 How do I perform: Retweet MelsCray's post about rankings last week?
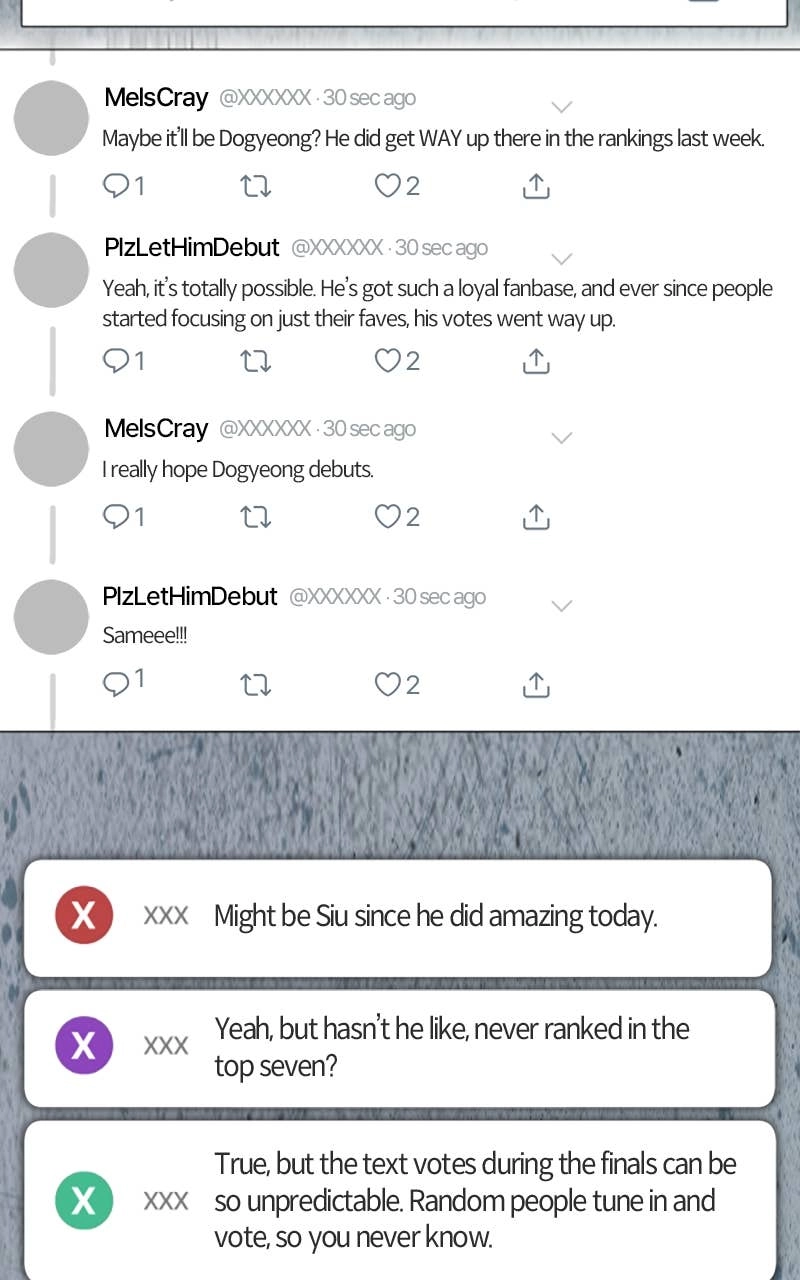pyautogui.click(x=257, y=186)
